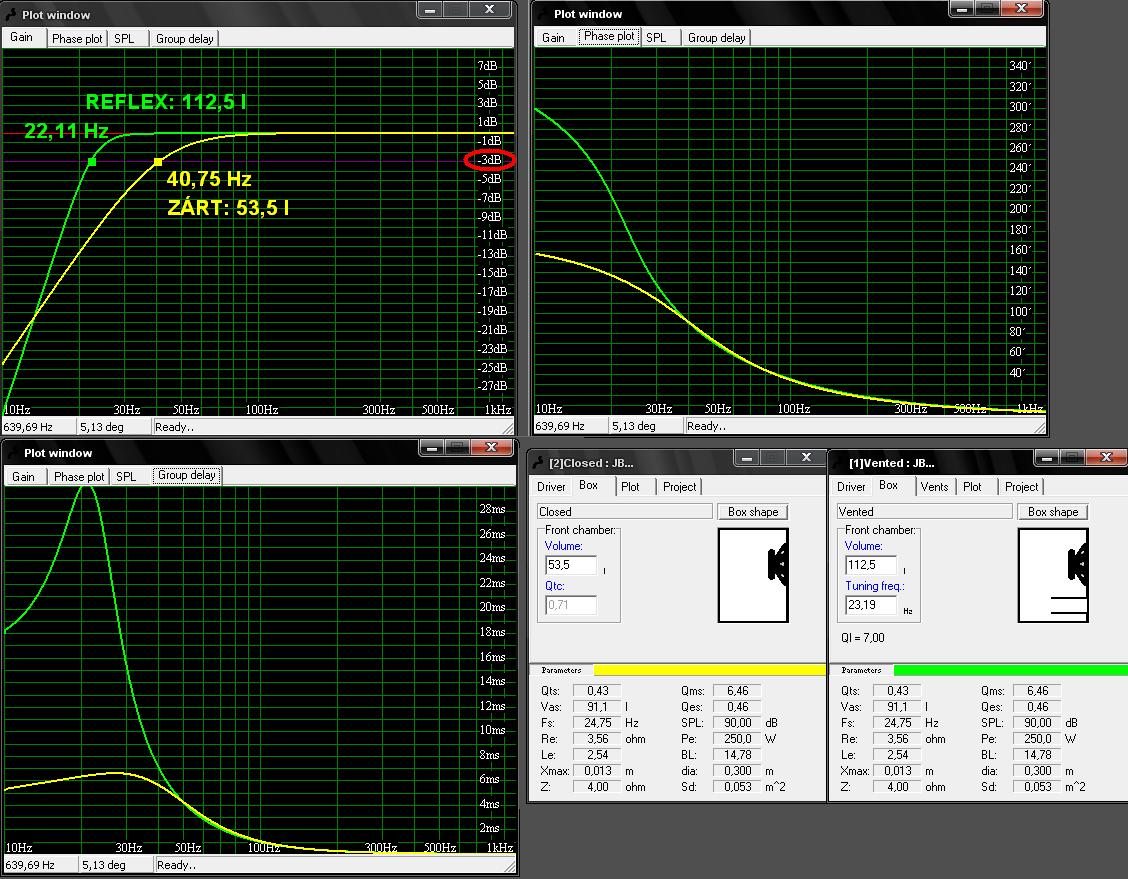Select SPL tab in the group delay window
Viewport: 1128px width, 879px height.
click(127, 476)
